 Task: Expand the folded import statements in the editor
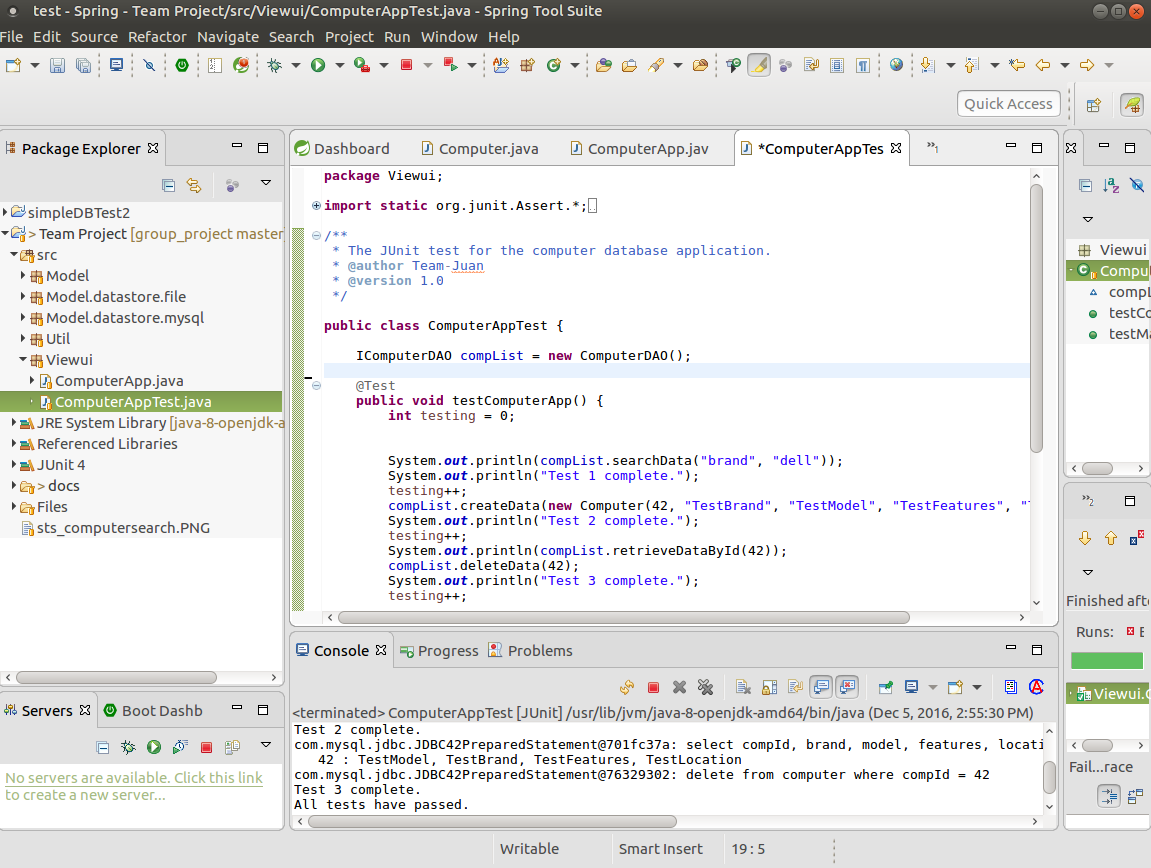point(316,206)
